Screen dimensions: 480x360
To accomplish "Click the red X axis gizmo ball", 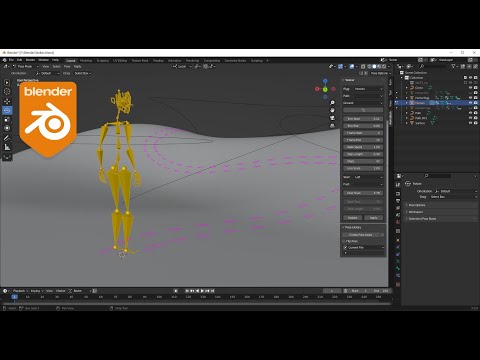I will pos(317,89).
